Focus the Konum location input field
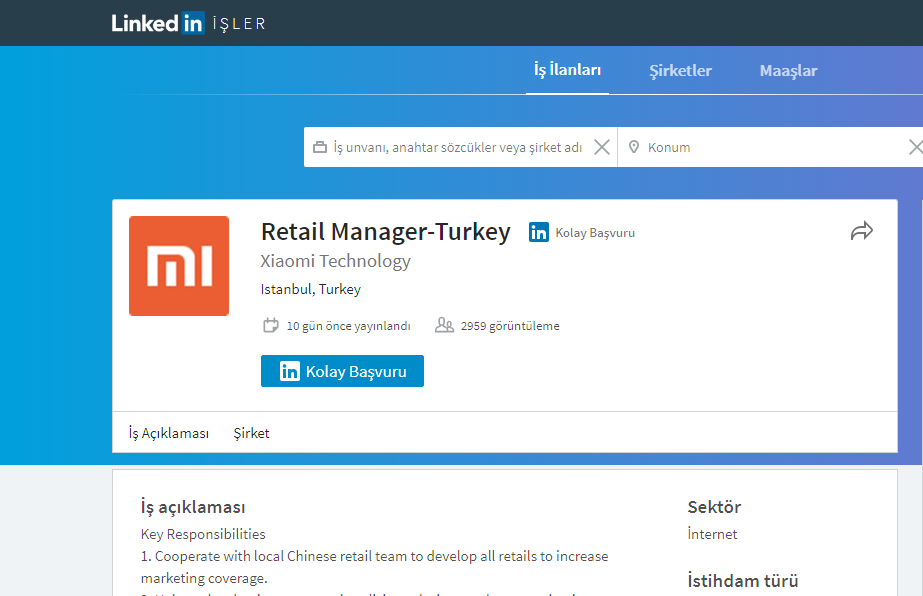 tap(770, 148)
